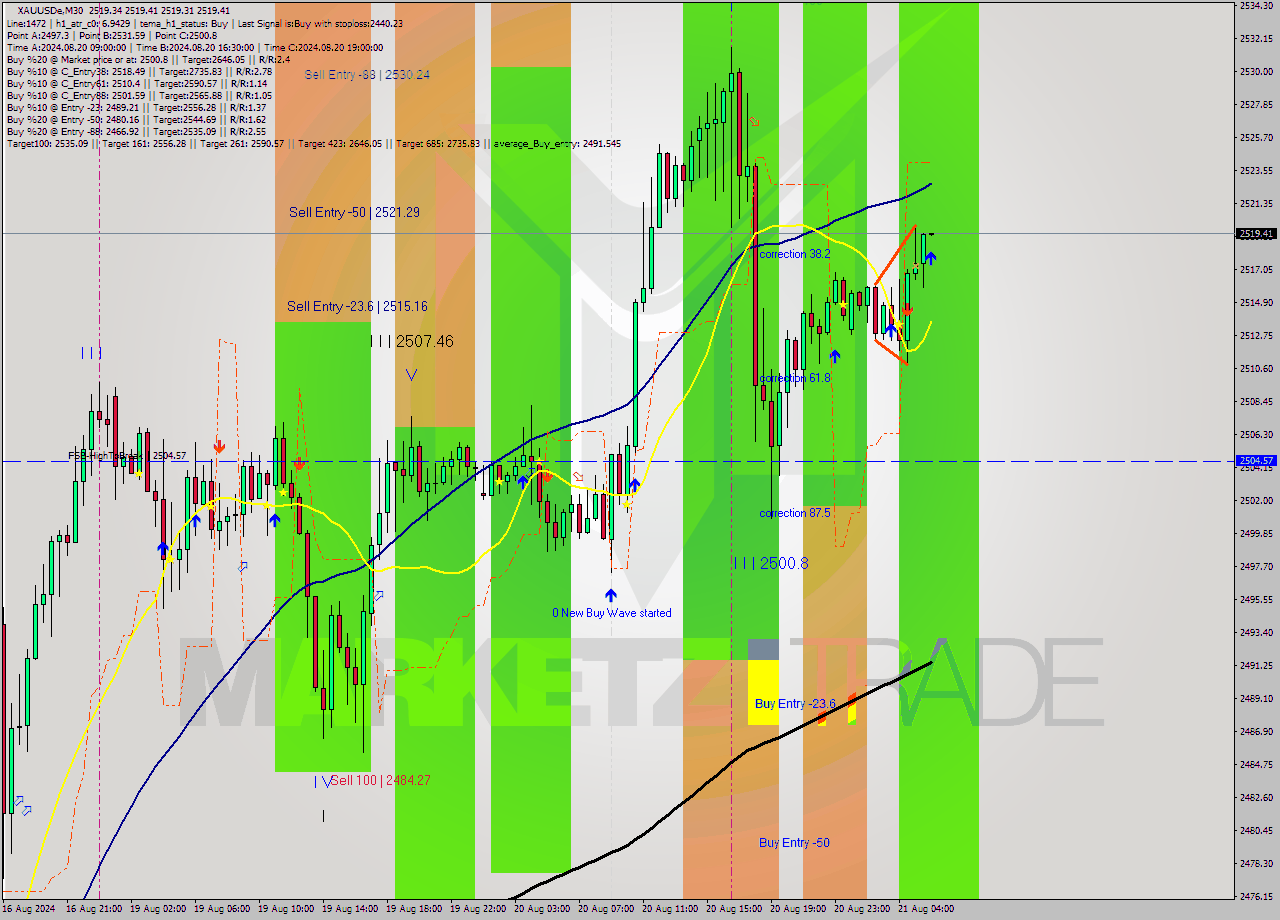
Task: Click the 2476.15 price axis value
Action: (x=1256, y=896)
